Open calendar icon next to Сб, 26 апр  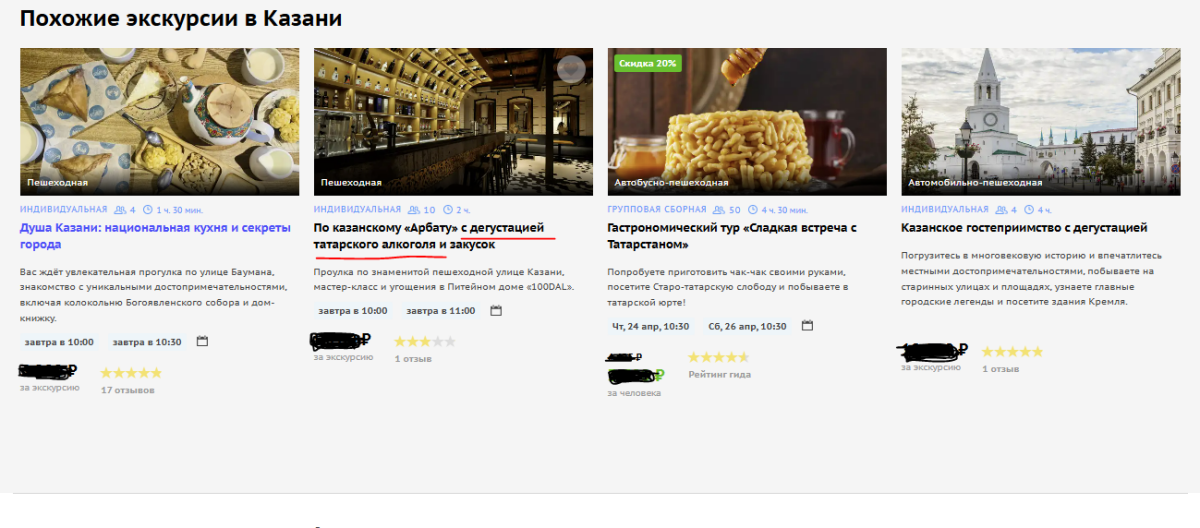[808, 326]
